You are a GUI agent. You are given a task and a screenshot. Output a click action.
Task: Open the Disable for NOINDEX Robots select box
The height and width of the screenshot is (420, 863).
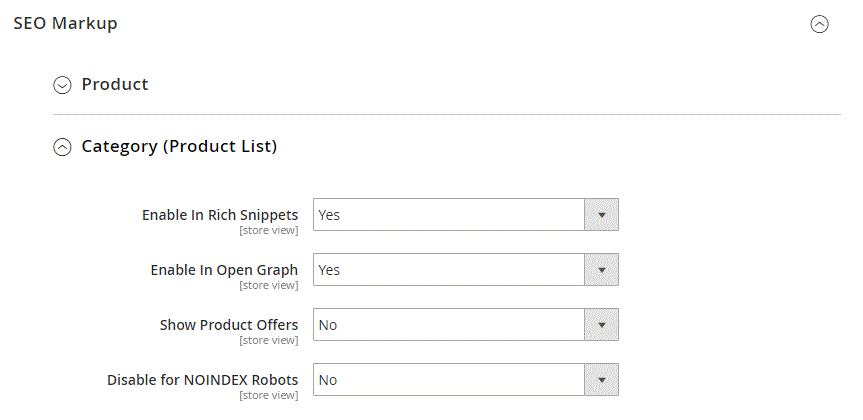pyautogui.click(x=449, y=380)
